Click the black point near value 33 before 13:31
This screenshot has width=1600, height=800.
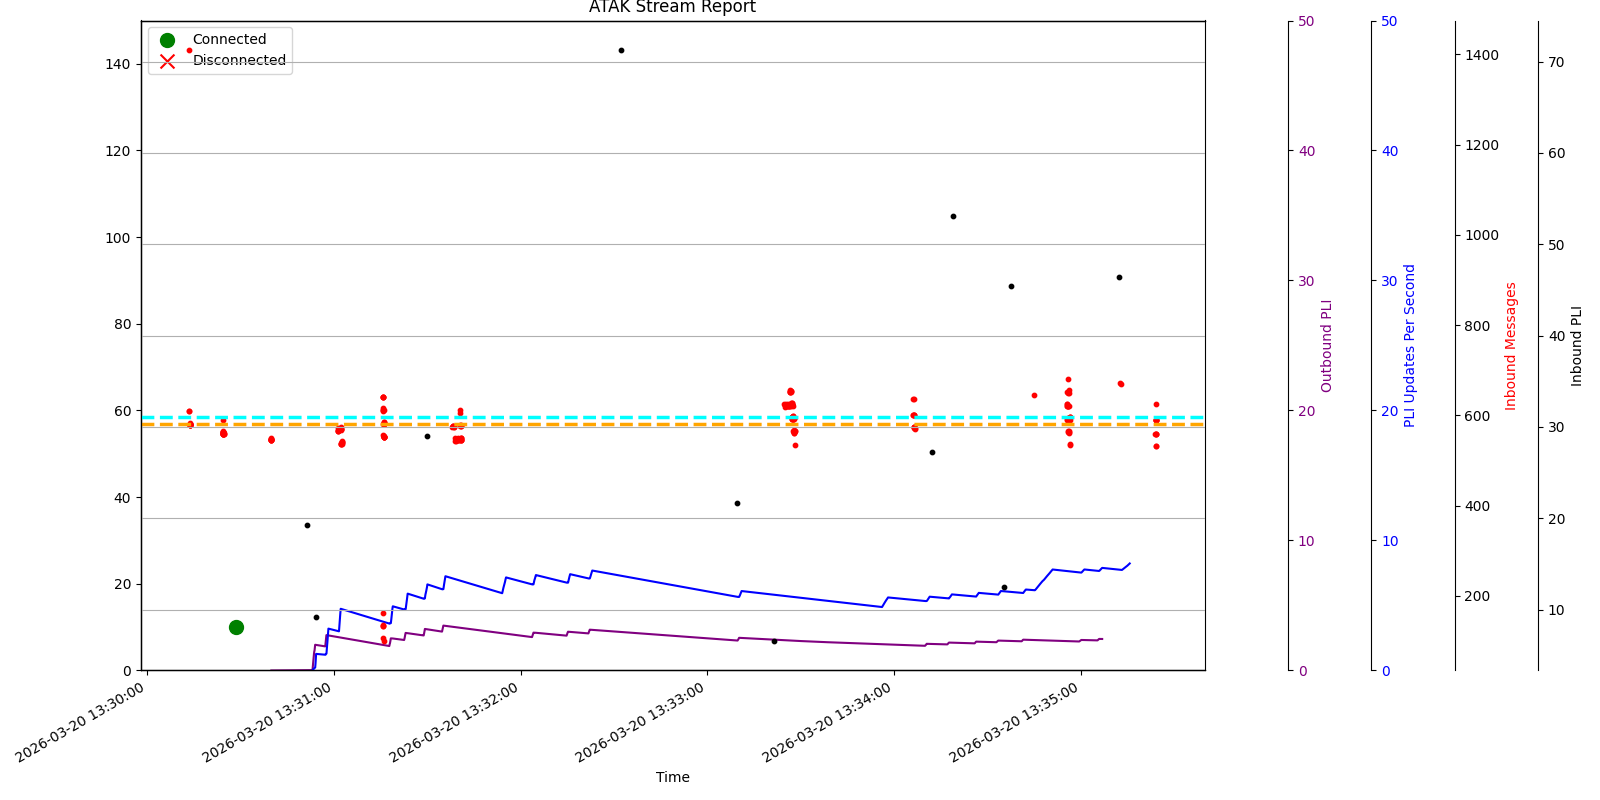tap(307, 525)
